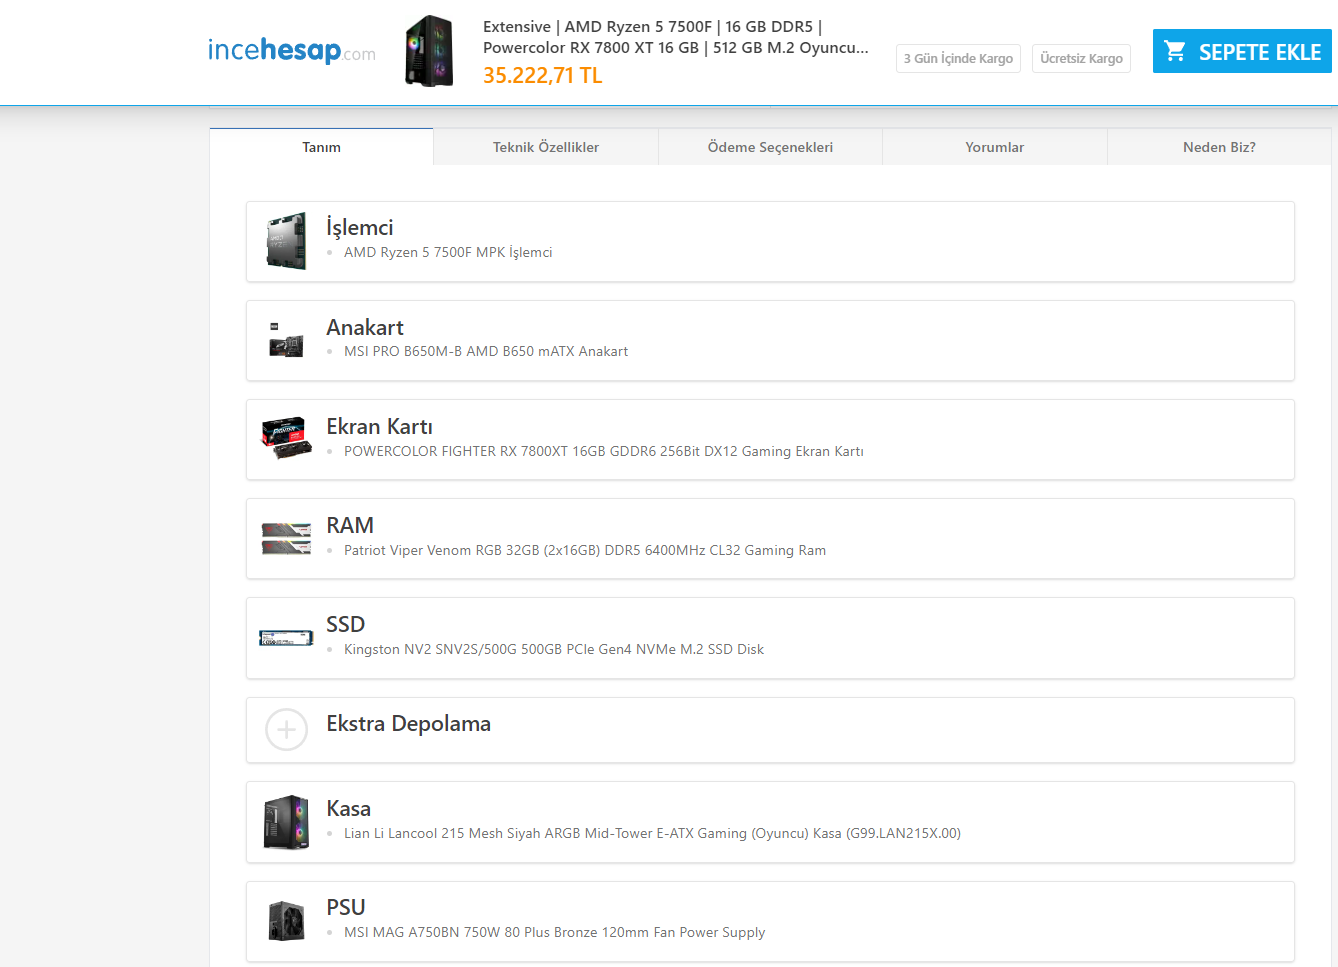Click the MSI motherboard image
Image resolution: width=1338 pixels, height=967 pixels.
286,340
